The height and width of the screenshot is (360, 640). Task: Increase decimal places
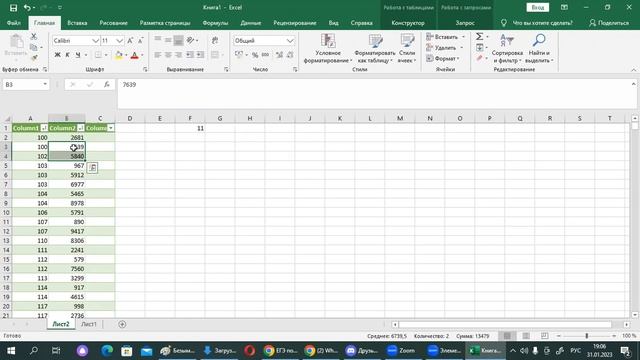(279, 55)
